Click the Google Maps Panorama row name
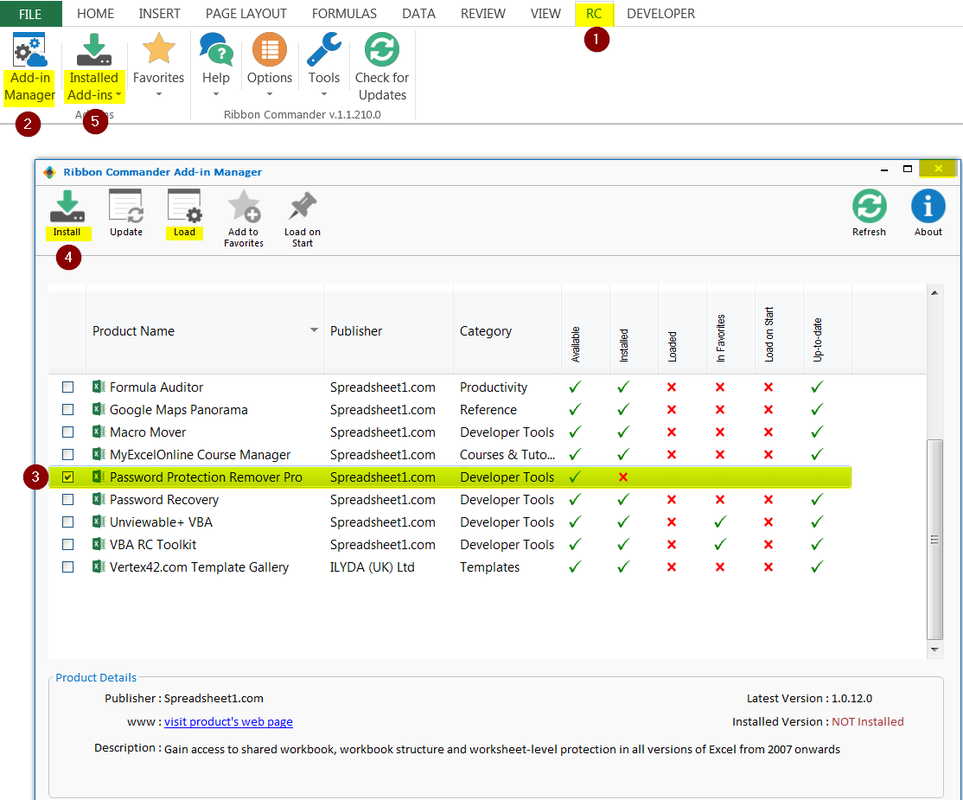The image size is (963, 800). (179, 410)
